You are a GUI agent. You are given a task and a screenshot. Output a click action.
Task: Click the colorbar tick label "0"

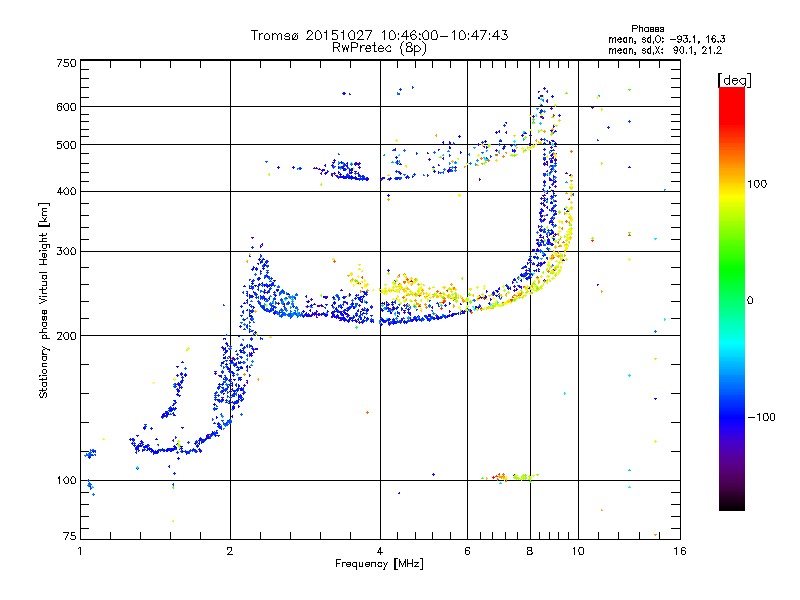pyautogui.click(x=749, y=301)
